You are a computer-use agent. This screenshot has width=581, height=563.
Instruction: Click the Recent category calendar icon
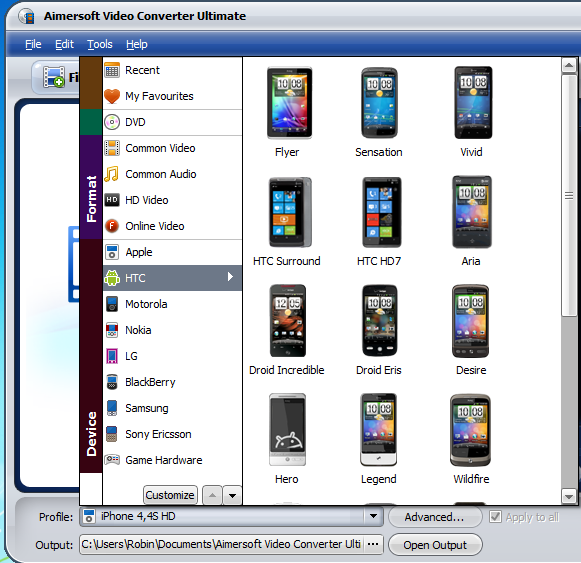click(112, 70)
